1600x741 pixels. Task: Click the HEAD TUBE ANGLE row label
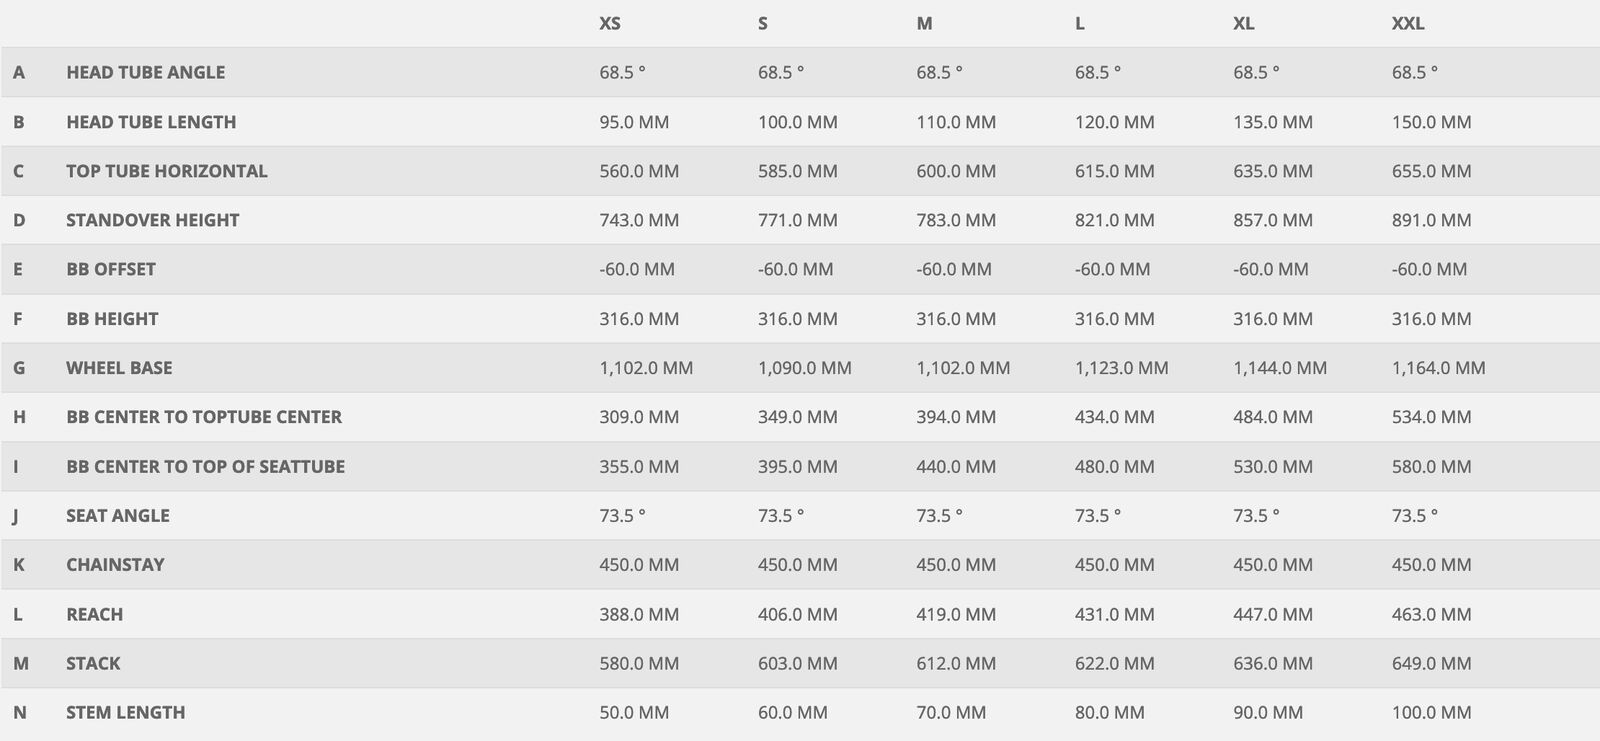pyautogui.click(x=145, y=72)
